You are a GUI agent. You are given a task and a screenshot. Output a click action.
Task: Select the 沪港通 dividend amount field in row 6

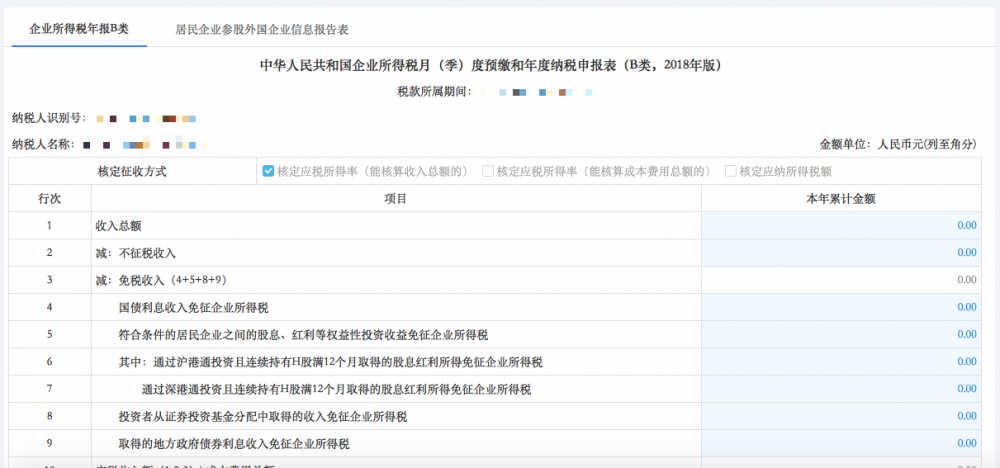(841, 361)
